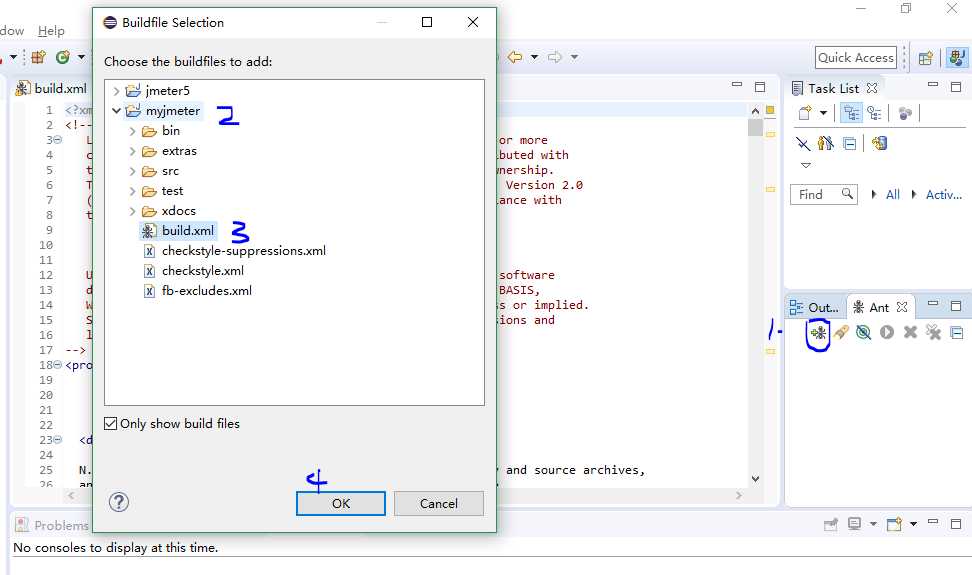Click the New Java Package toolbar icon
Screen dimensions: 972x575
38,58
